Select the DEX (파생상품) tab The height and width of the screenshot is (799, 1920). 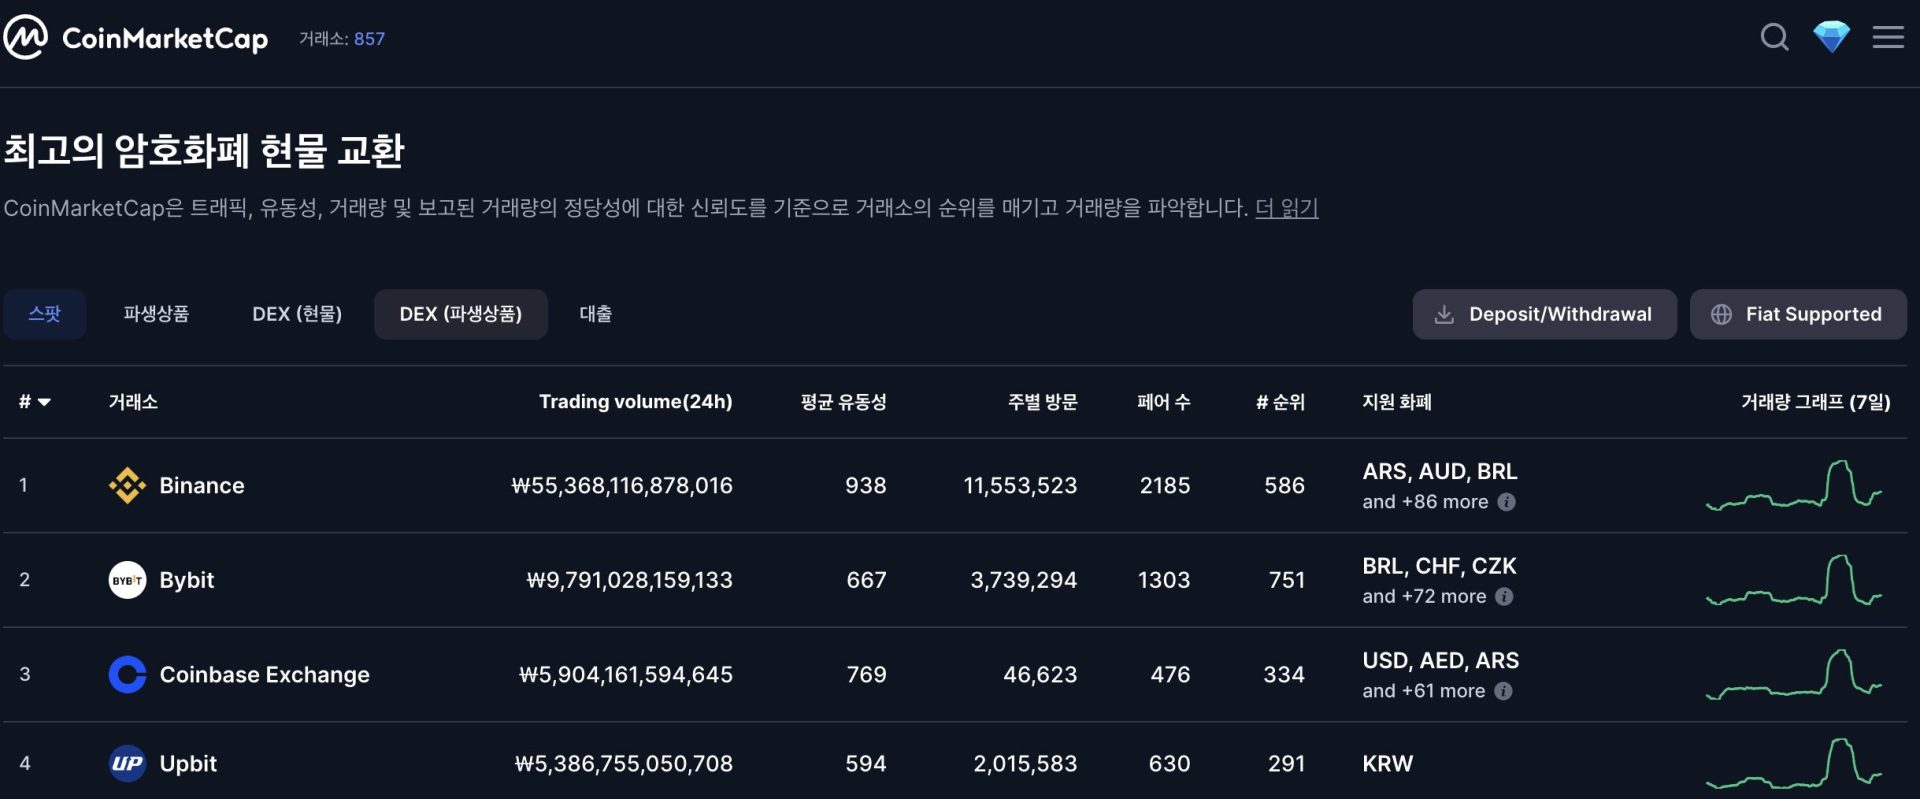click(460, 314)
